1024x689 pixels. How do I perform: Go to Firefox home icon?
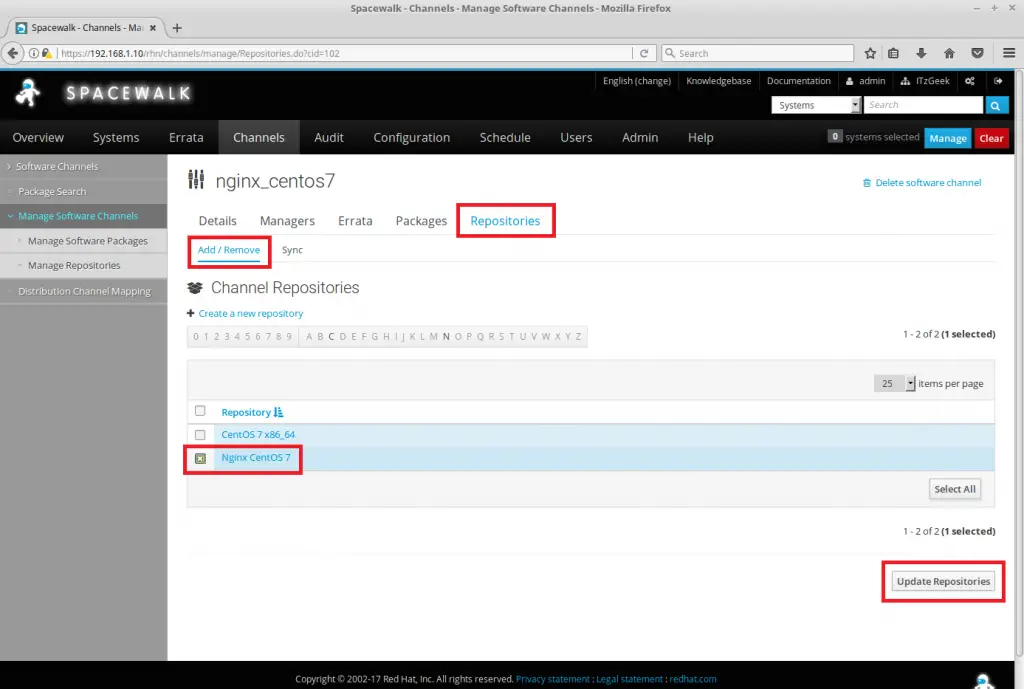tap(949, 54)
